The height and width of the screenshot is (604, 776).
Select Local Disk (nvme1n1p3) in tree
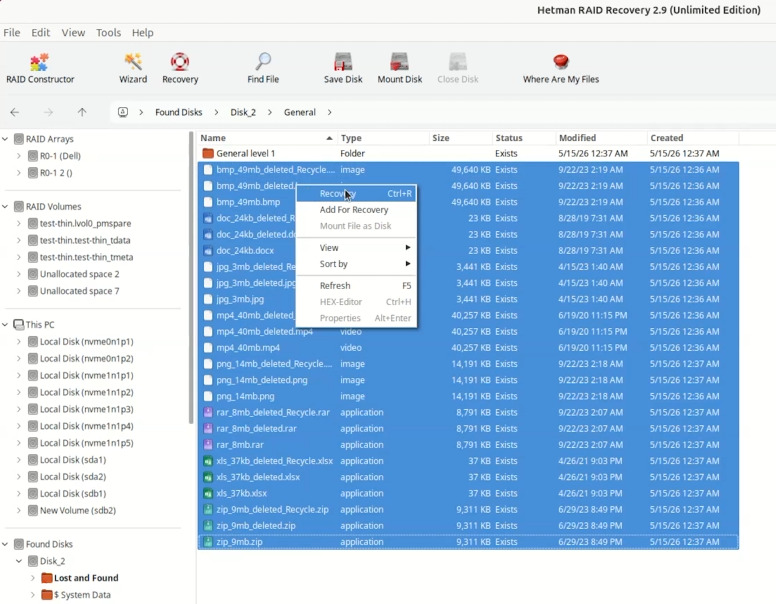pyautogui.click(x=87, y=409)
